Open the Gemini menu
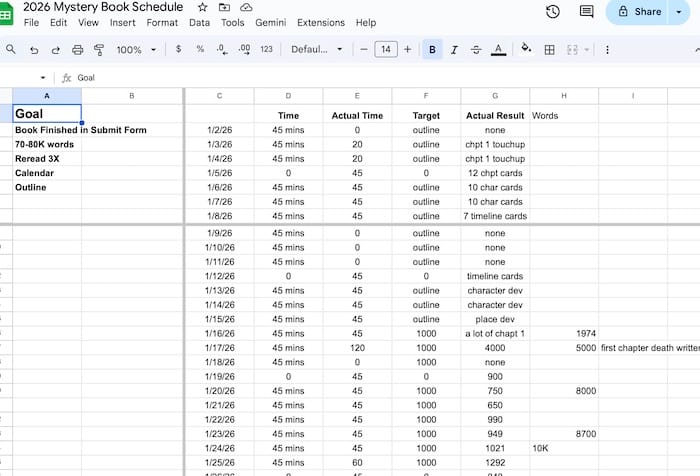700x476 pixels. (x=271, y=22)
